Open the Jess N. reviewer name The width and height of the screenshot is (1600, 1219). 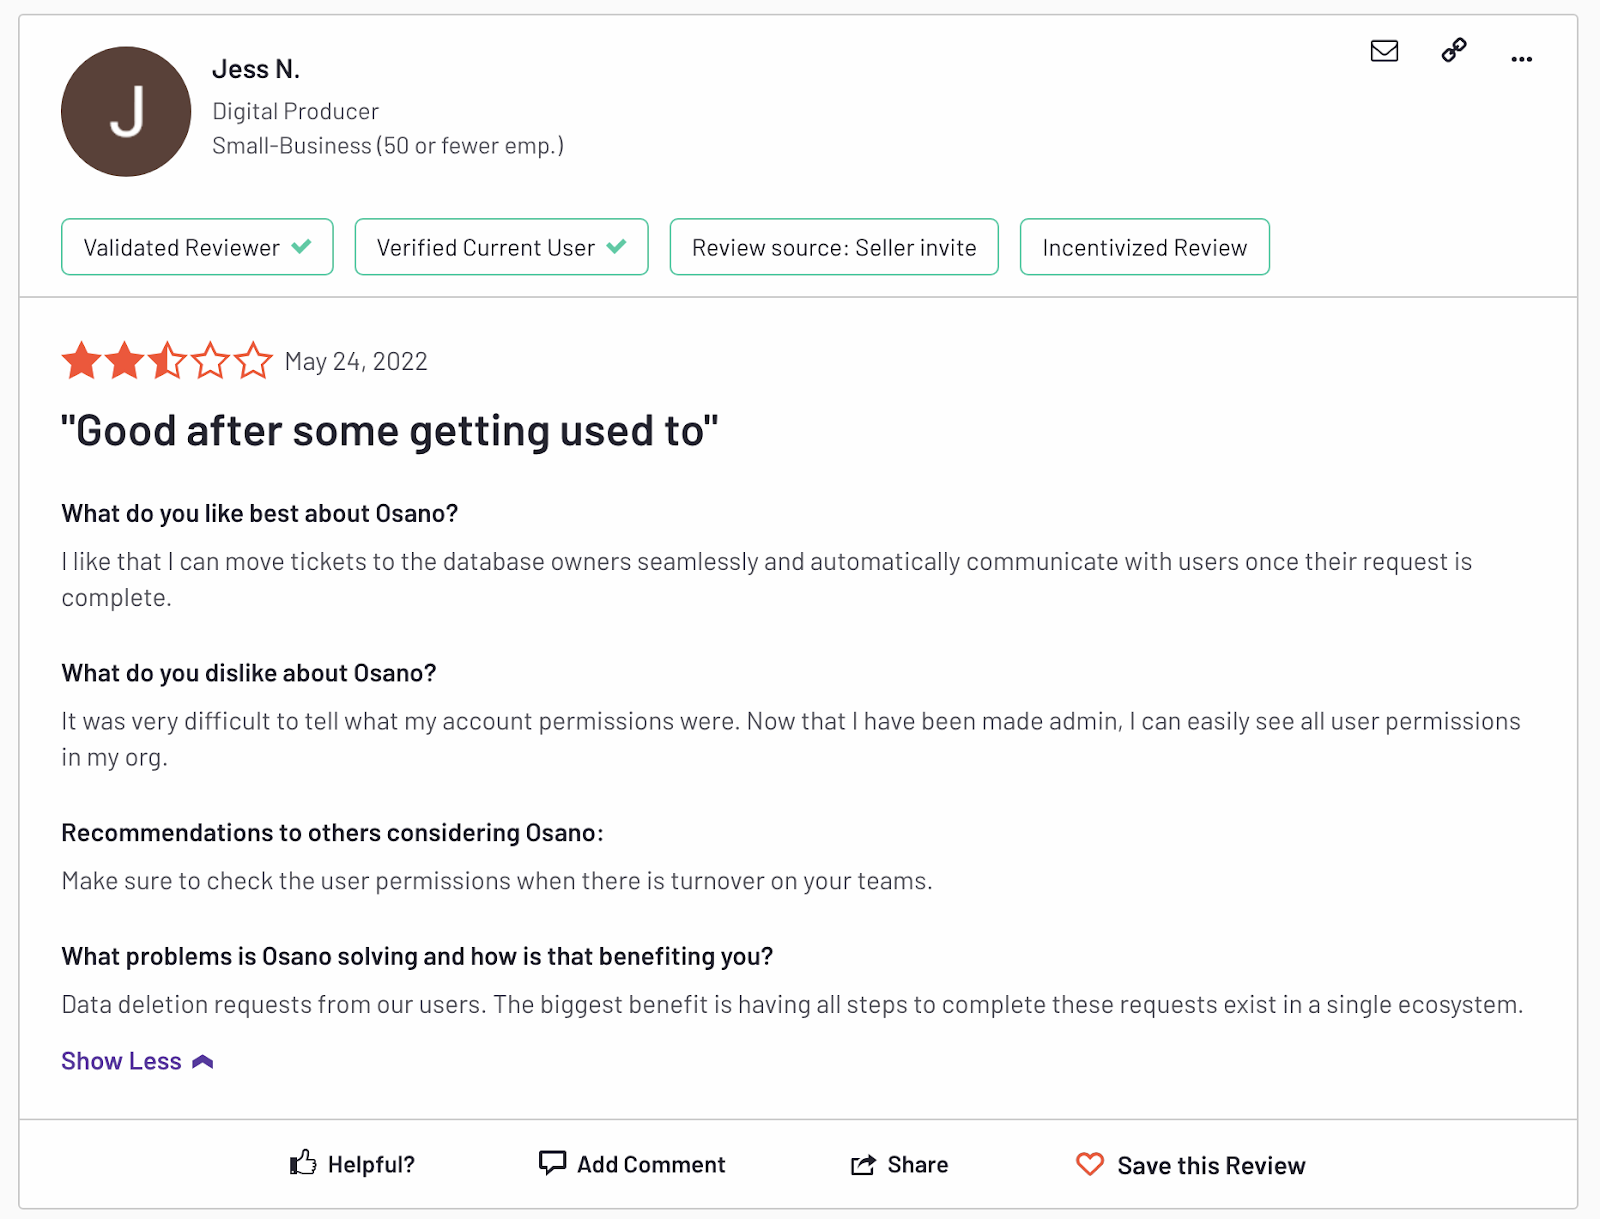click(x=256, y=69)
